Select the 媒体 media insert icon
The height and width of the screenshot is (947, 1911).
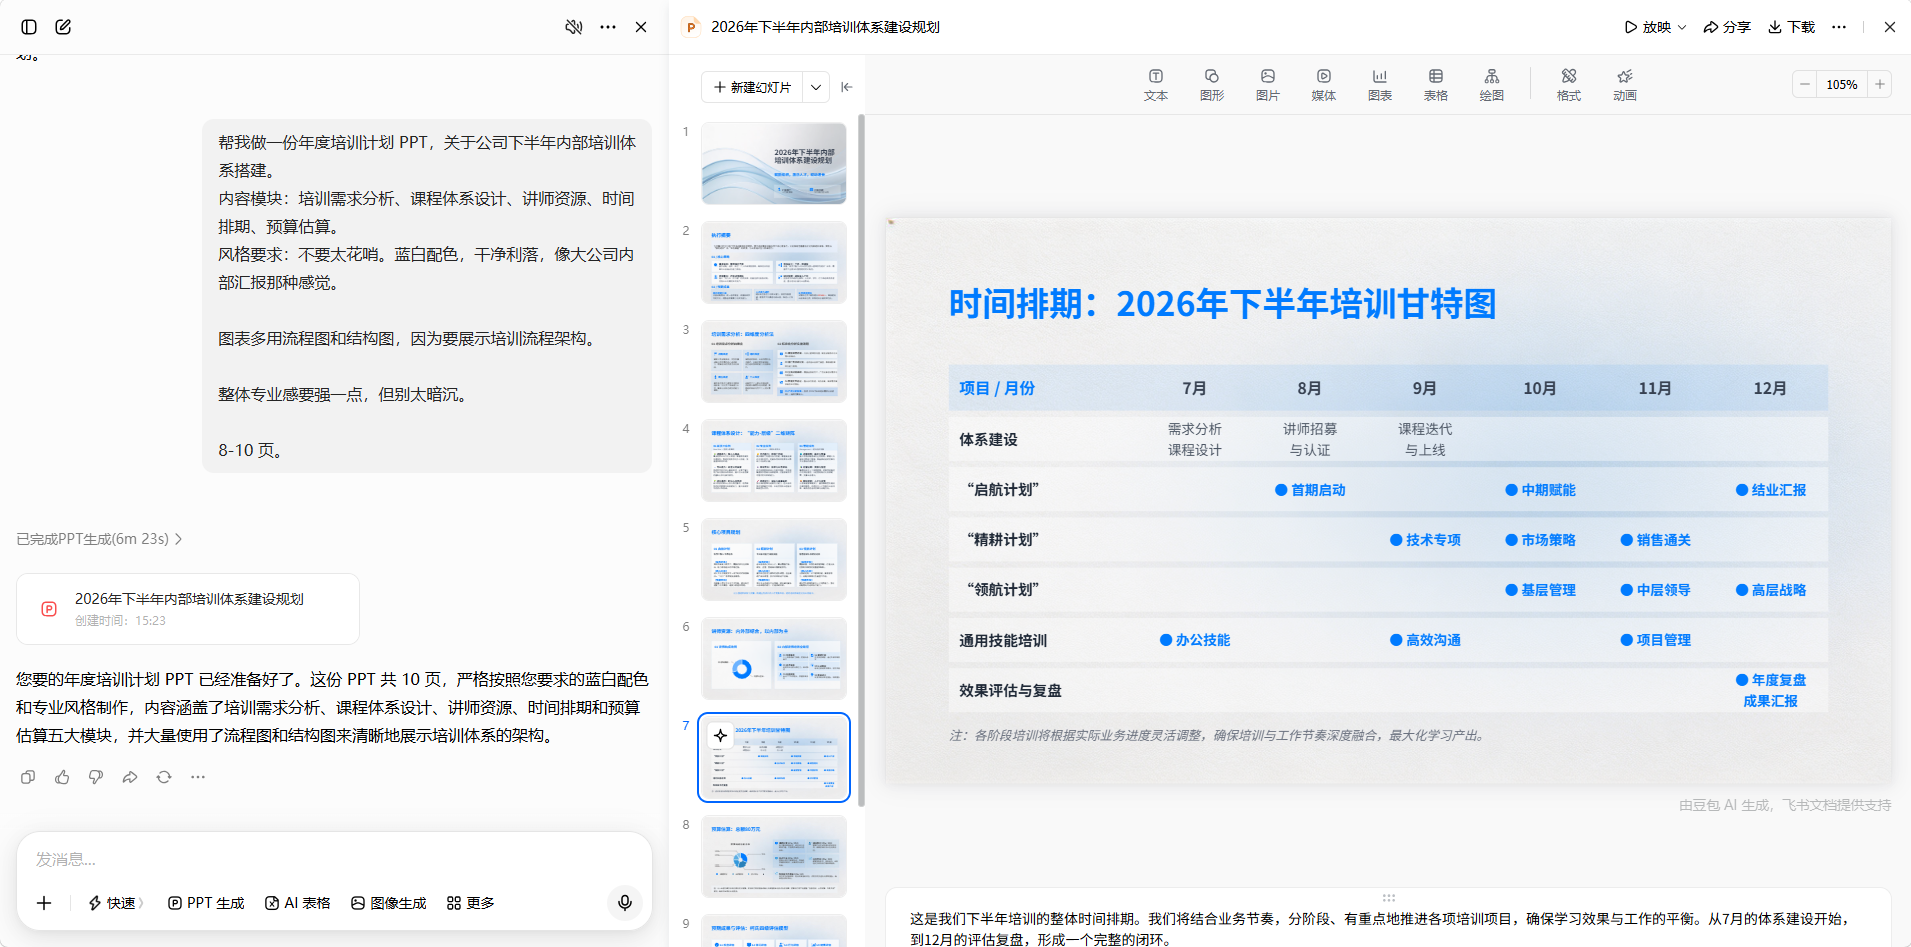(x=1323, y=85)
